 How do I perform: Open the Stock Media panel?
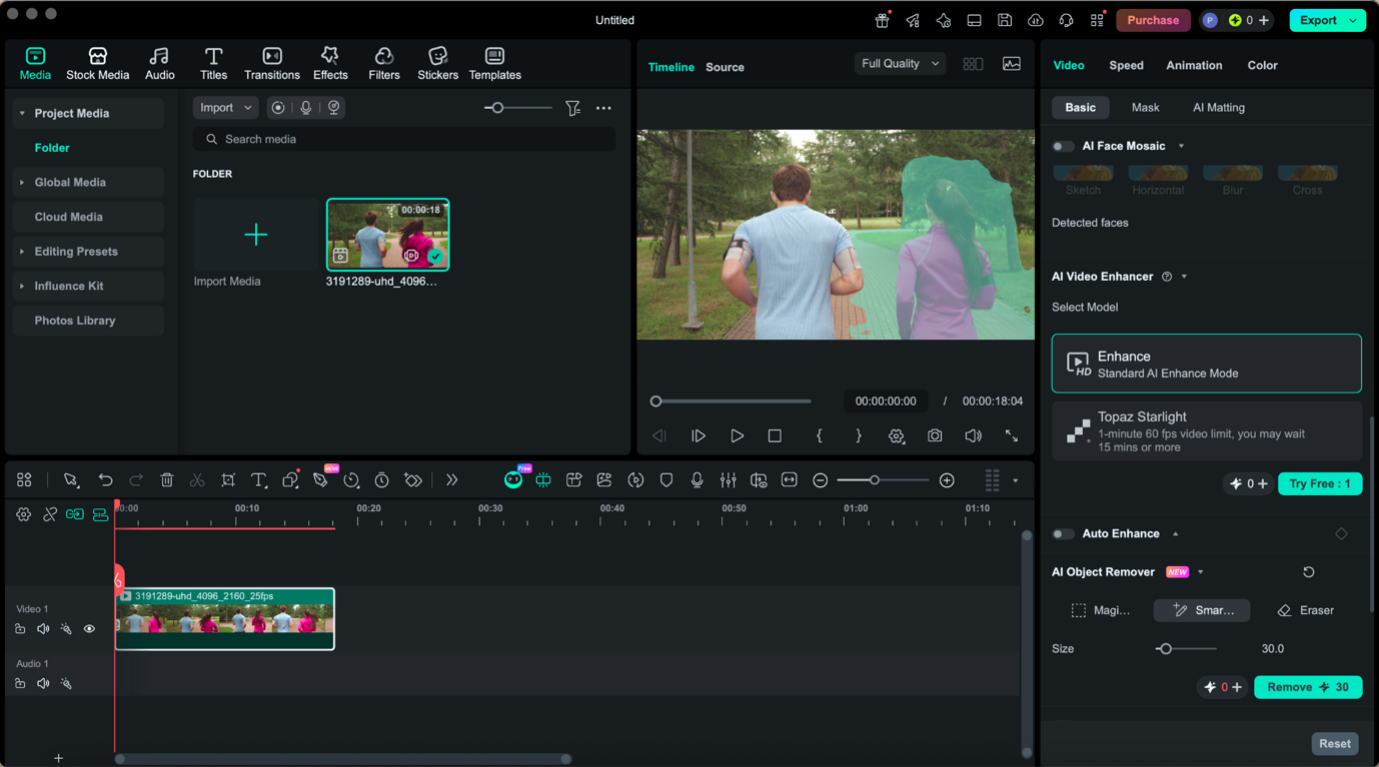[97, 62]
